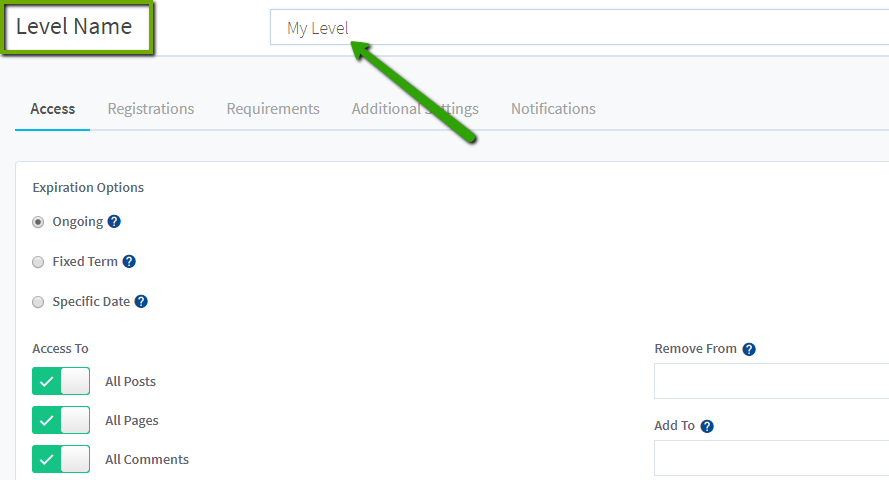
Task: Click help icon next to Specific Date
Action: coord(141,302)
